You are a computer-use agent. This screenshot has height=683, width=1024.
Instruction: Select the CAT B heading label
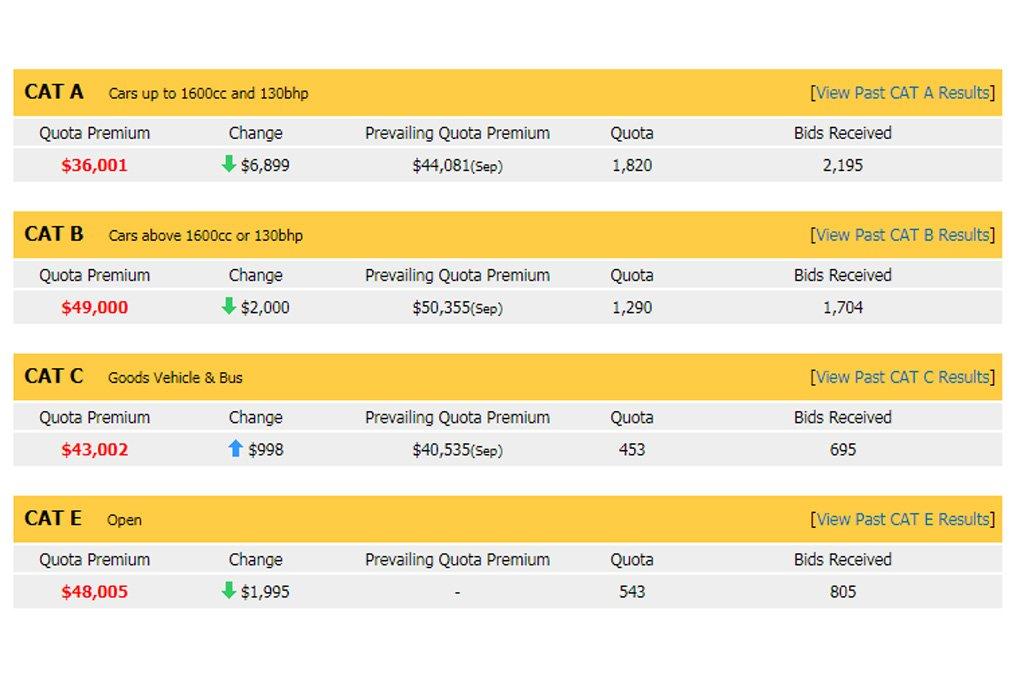pyautogui.click(x=54, y=234)
